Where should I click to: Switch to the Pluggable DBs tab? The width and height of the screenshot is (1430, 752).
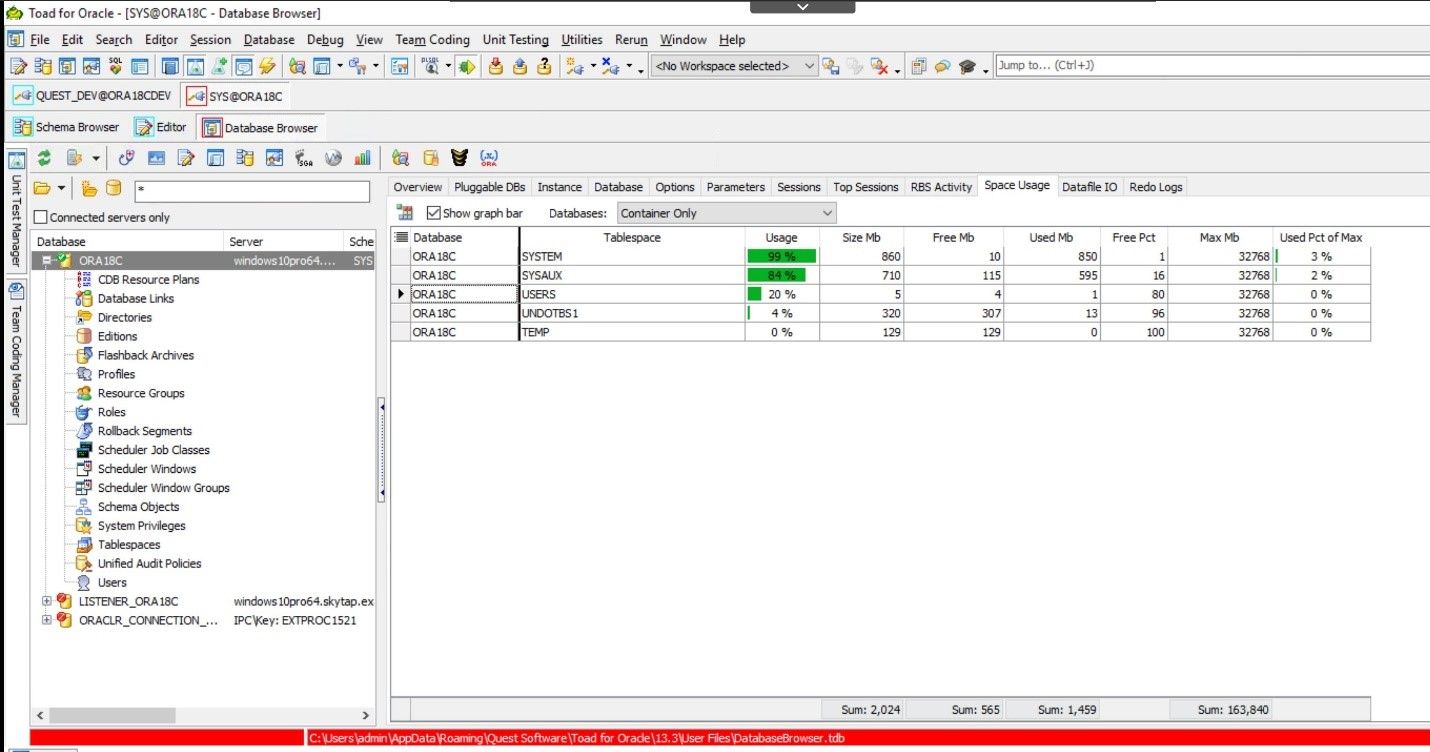click(489, 187)
